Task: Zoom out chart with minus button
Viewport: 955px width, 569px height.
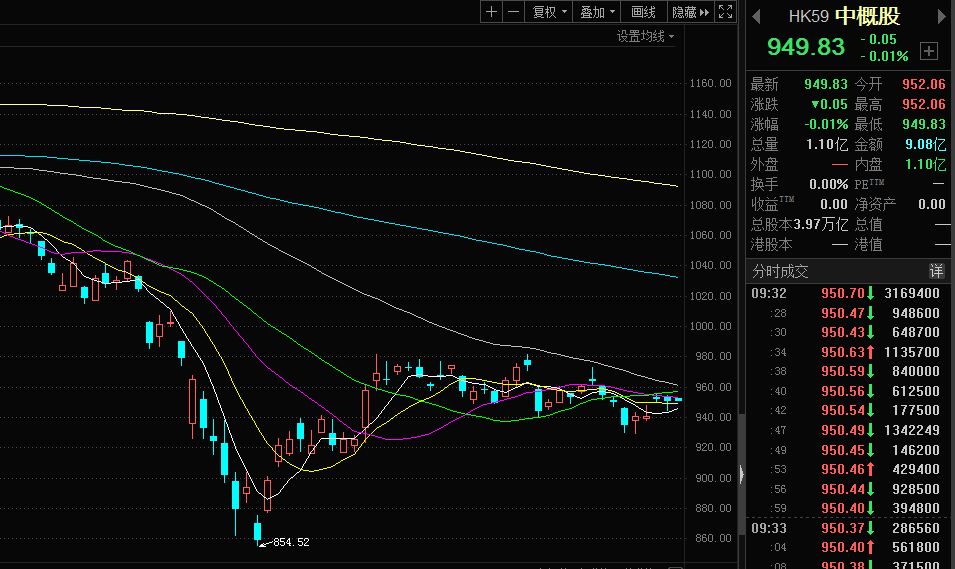Action: click(x=513, y=12)
